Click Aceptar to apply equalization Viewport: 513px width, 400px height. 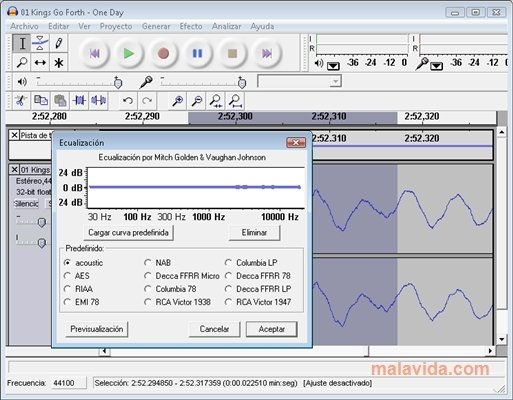[x=272, y=329]
